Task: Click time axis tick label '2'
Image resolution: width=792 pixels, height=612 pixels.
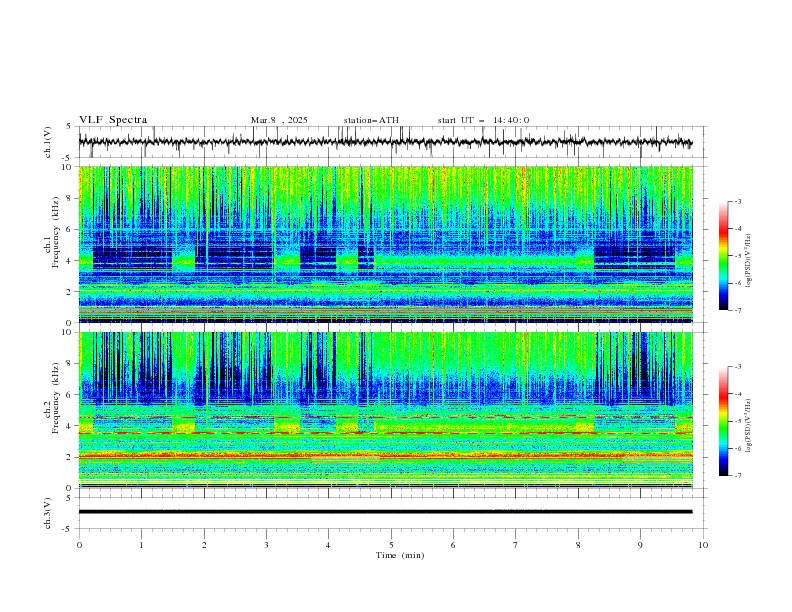Action: coord(204,545)
